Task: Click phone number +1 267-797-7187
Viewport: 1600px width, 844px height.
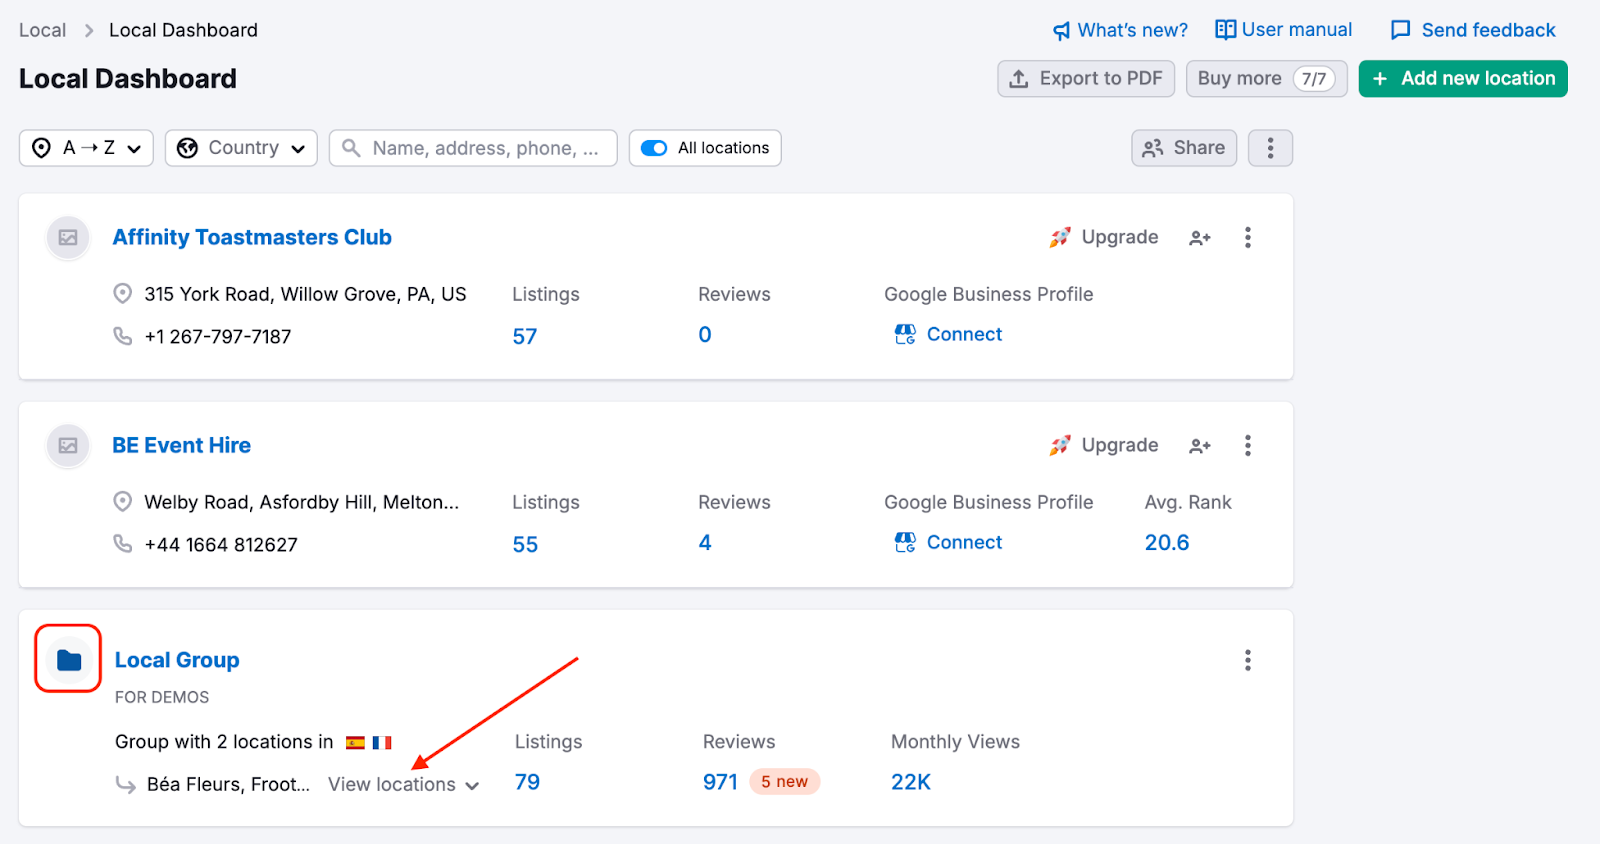Action: (x=218, y=337)
